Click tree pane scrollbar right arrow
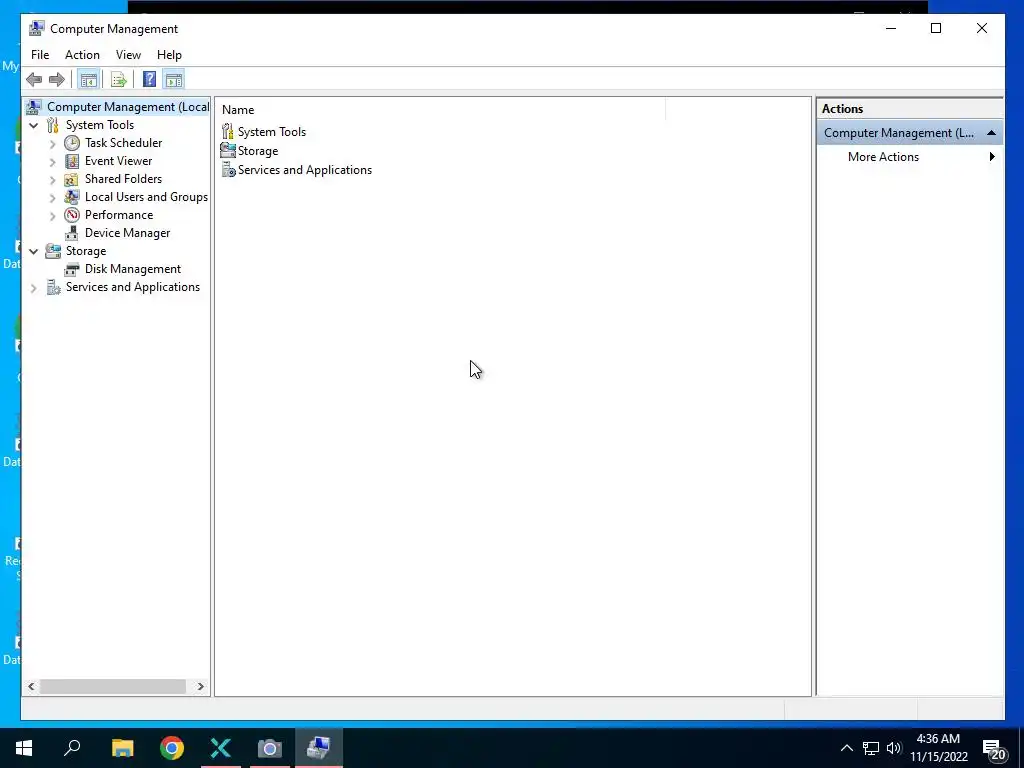The image size is (1024, 768). tap(200, 686)
